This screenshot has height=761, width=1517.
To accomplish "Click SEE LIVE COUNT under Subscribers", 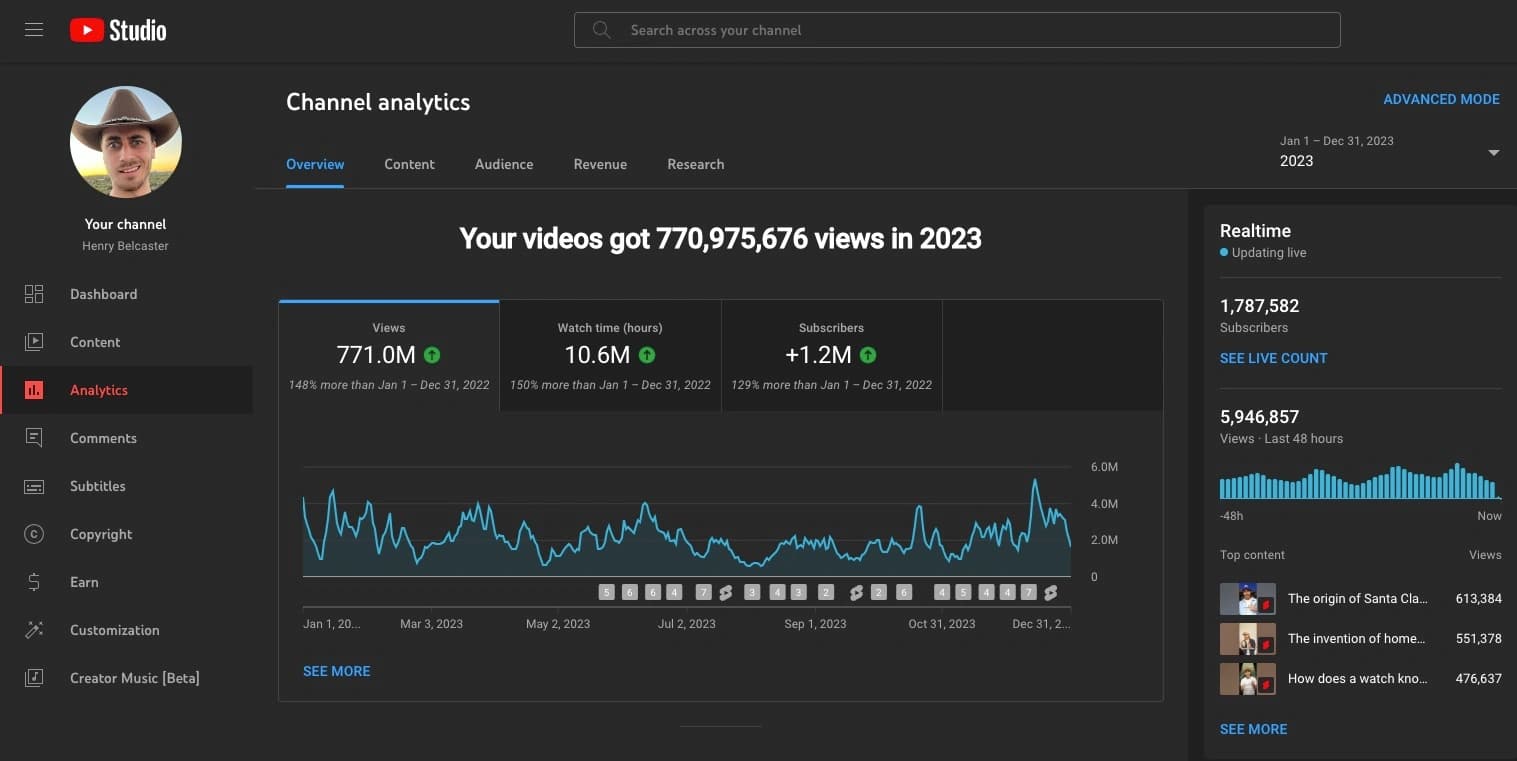I will 1273,358.
